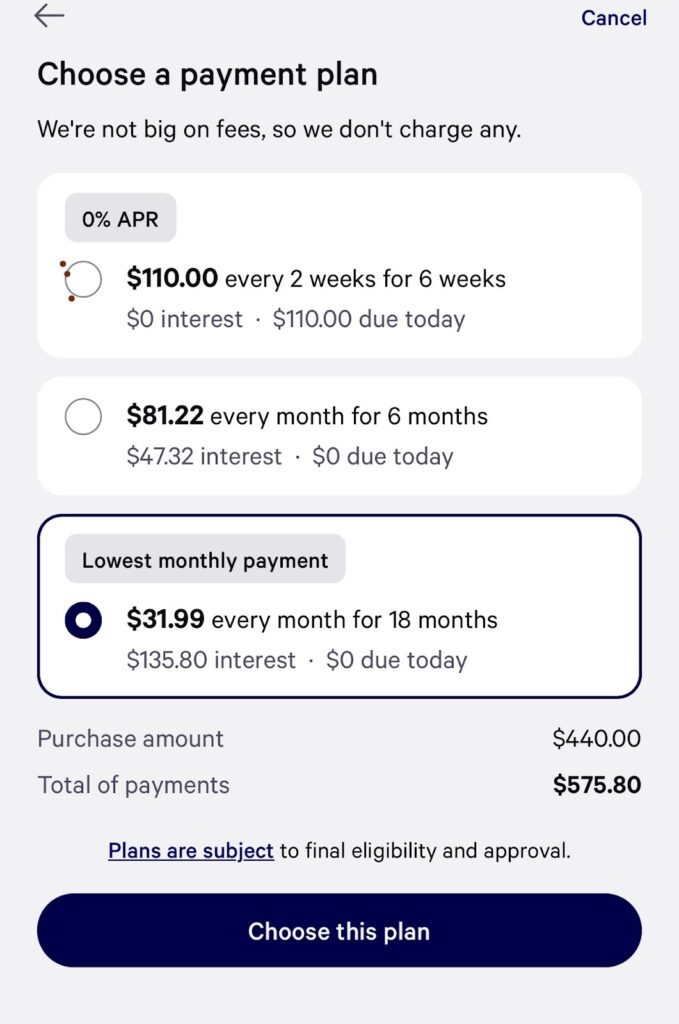
Task: Tap the $575.80 total value
Action: click(597, 785)
